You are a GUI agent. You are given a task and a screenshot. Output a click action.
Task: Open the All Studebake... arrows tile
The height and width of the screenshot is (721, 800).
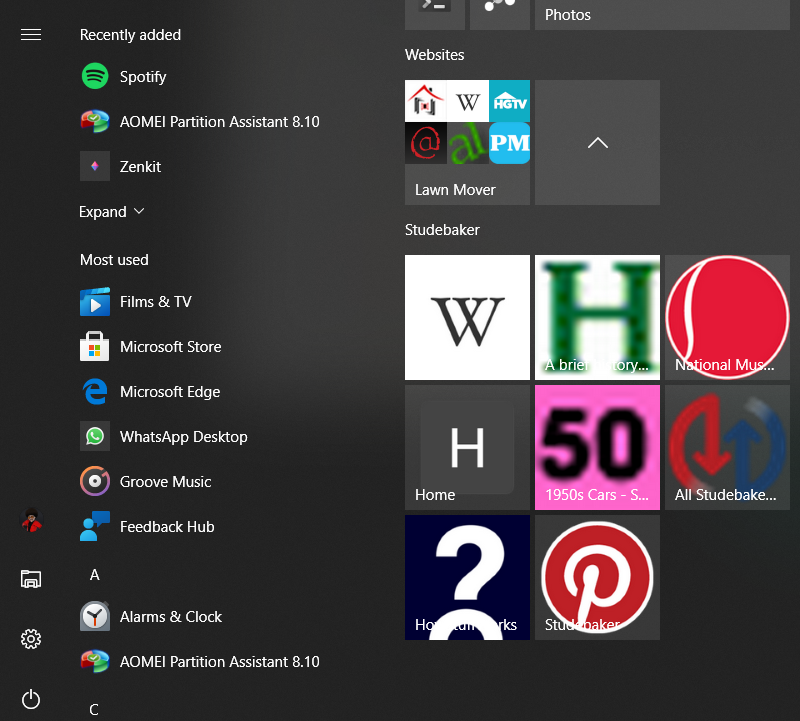[x=728, y=447]
